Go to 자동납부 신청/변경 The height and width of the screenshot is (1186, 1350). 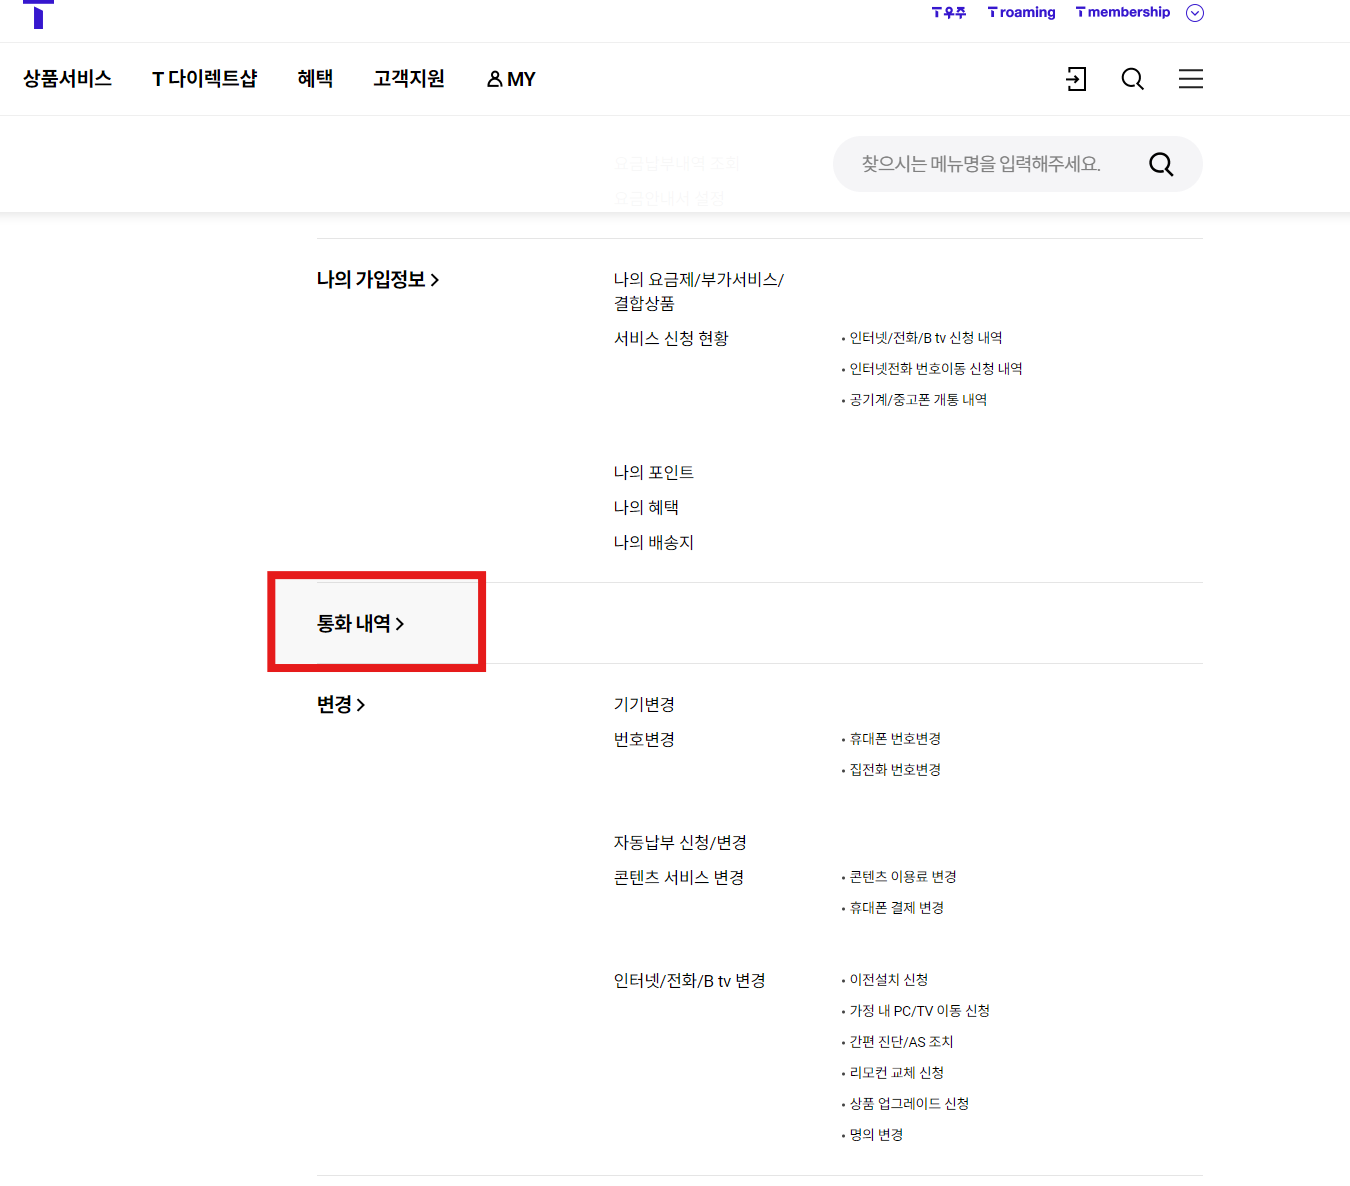(680, 843)
